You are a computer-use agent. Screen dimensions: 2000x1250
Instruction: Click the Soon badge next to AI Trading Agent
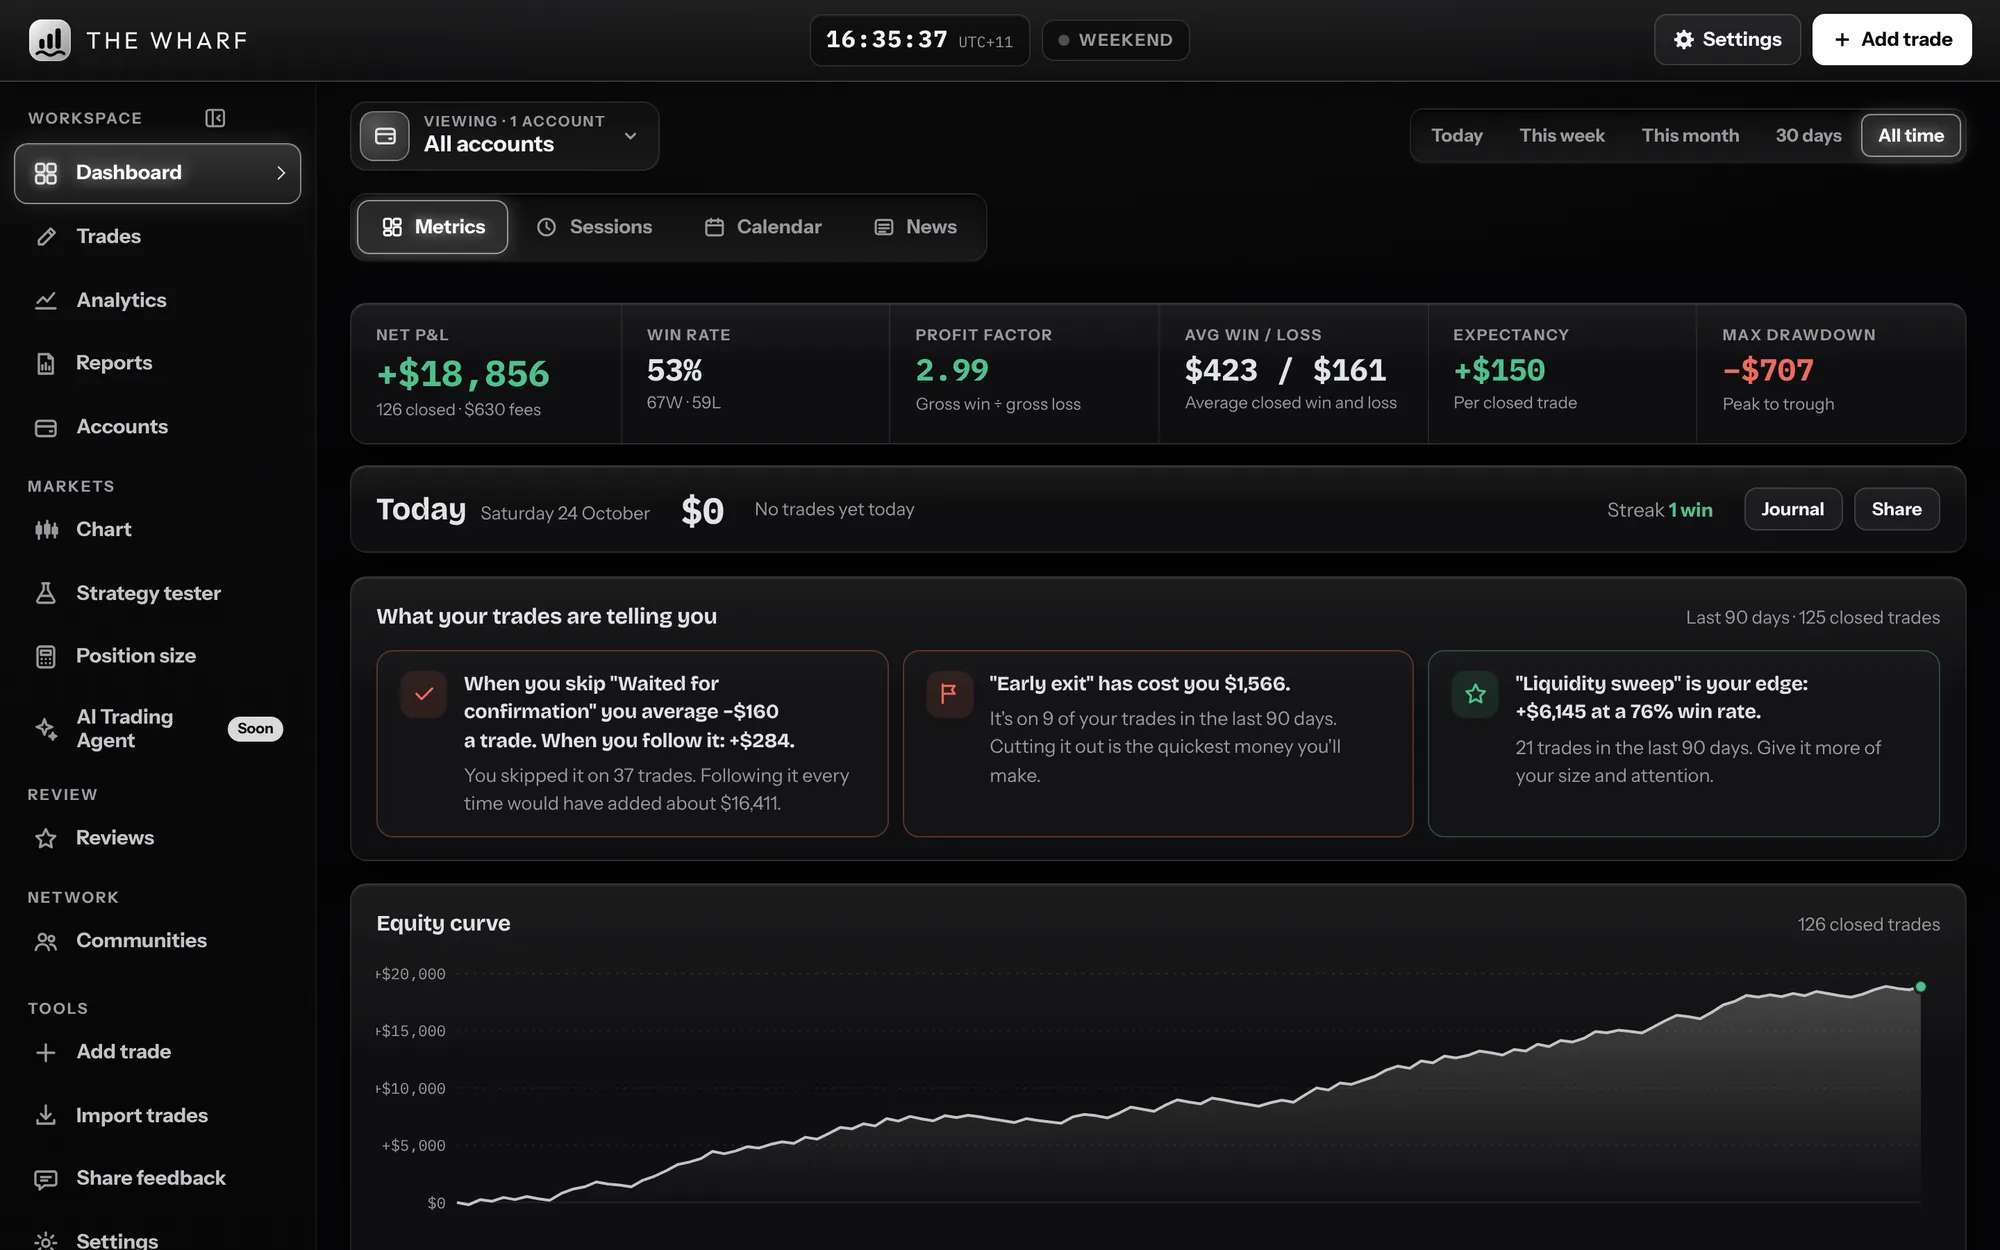coord(255,728)
